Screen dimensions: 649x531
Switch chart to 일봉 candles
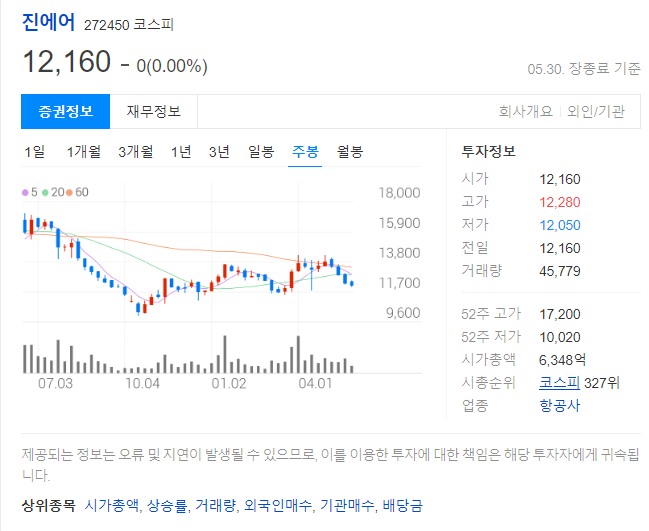(x=261, y=152)
